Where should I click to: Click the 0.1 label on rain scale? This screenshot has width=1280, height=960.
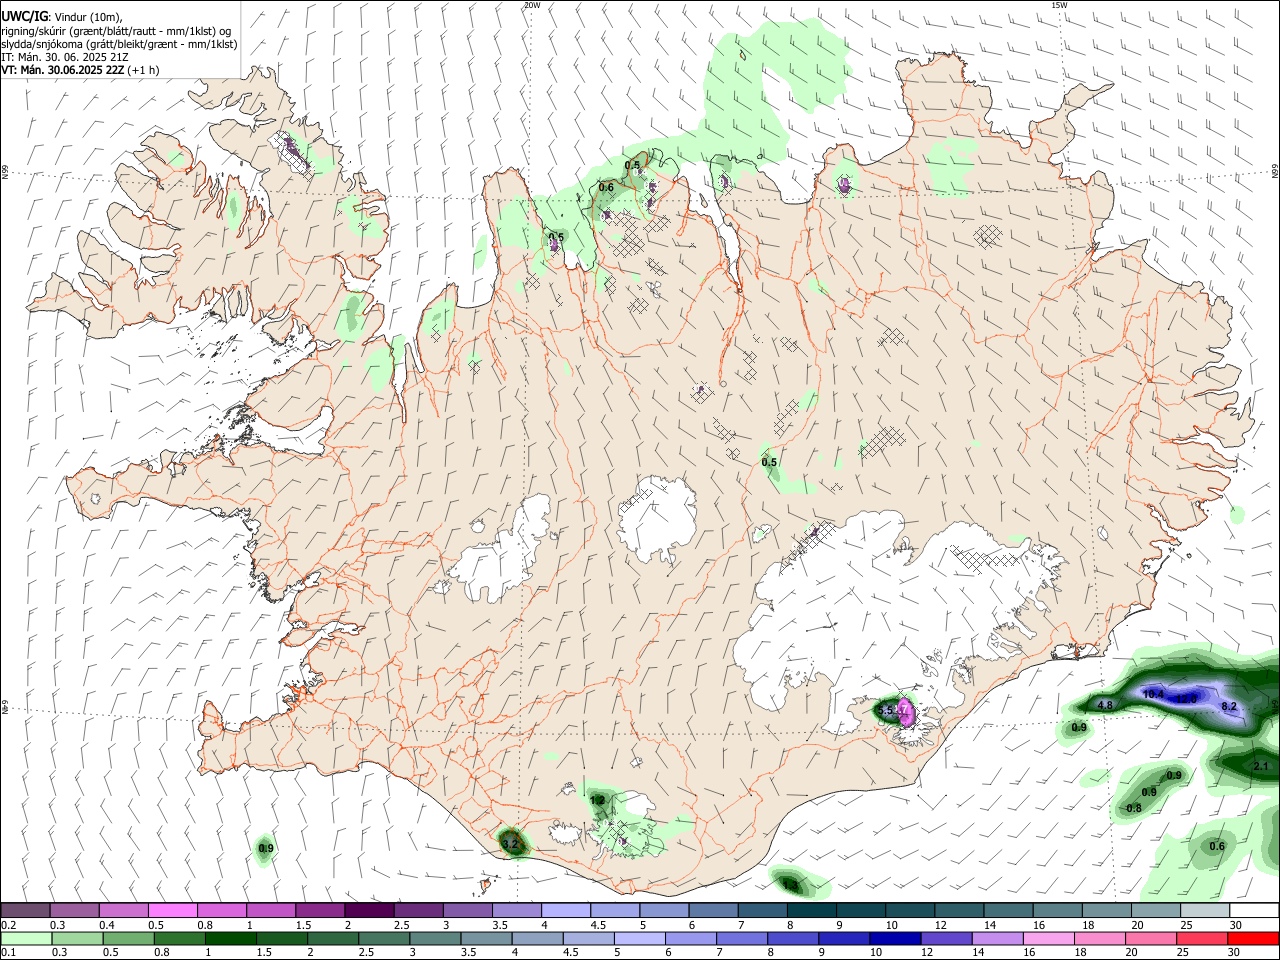pos(9,953)
